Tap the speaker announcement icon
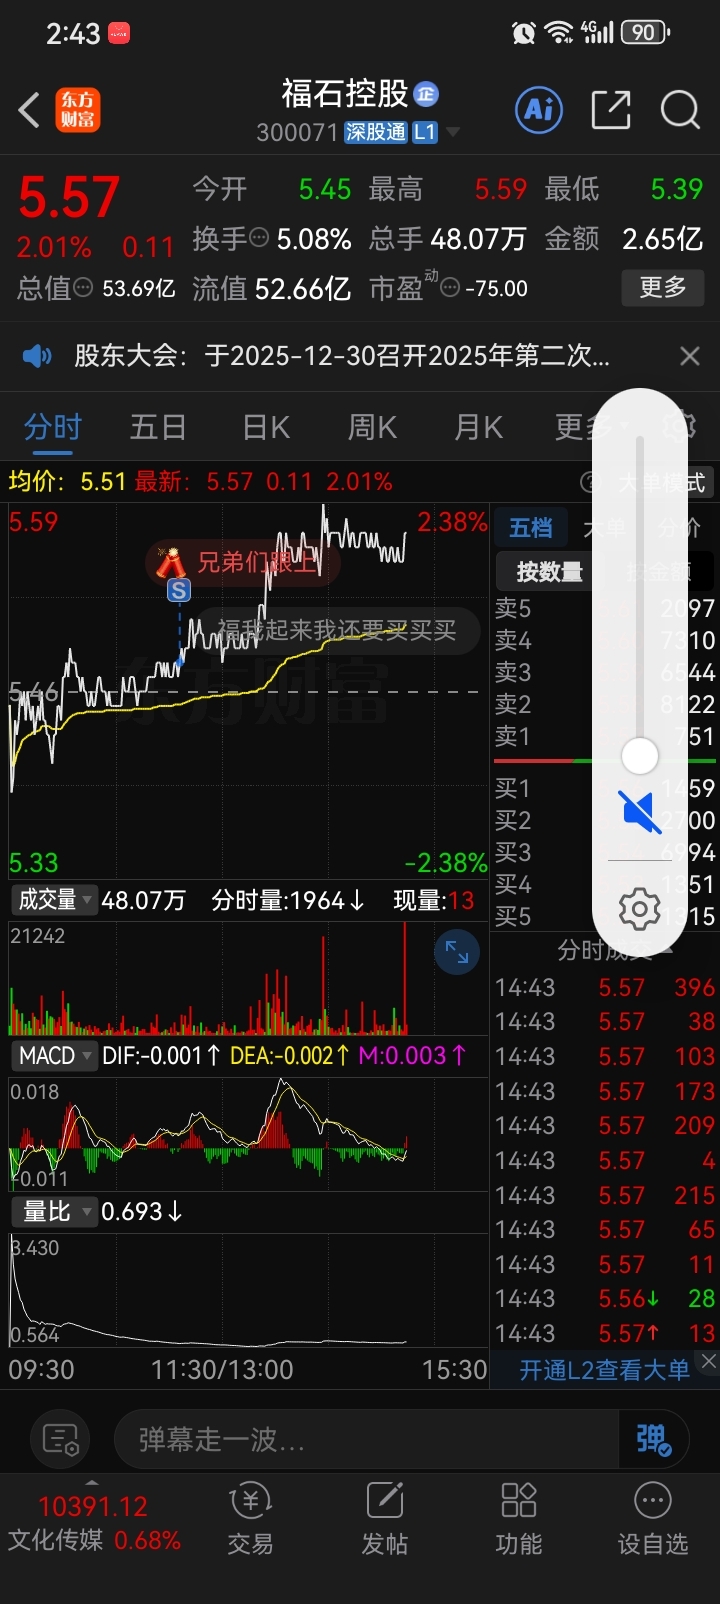This screenshot has width=720, height=1604. point(37,355)
